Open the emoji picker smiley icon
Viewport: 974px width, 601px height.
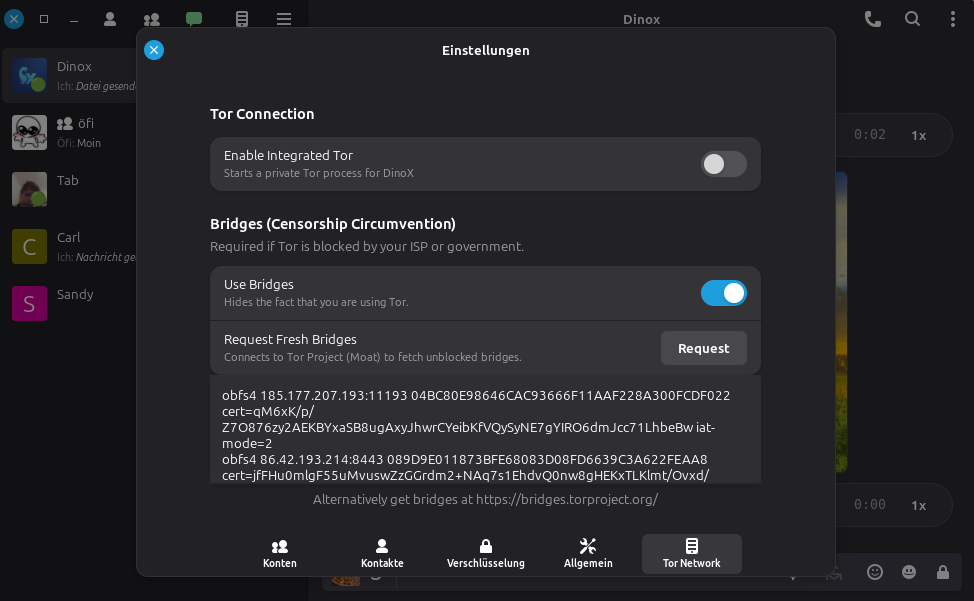(x=875, y=572)
